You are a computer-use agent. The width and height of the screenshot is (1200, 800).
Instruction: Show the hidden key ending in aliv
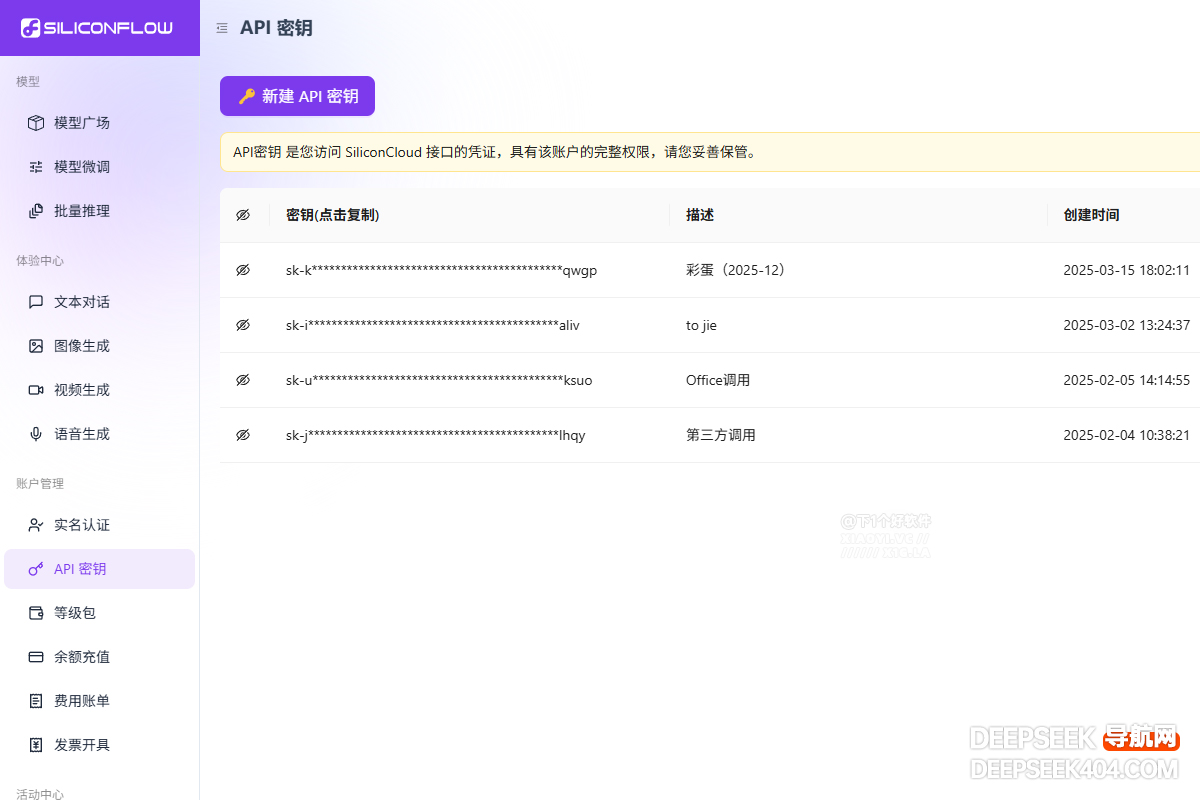[x=242, y=325]
